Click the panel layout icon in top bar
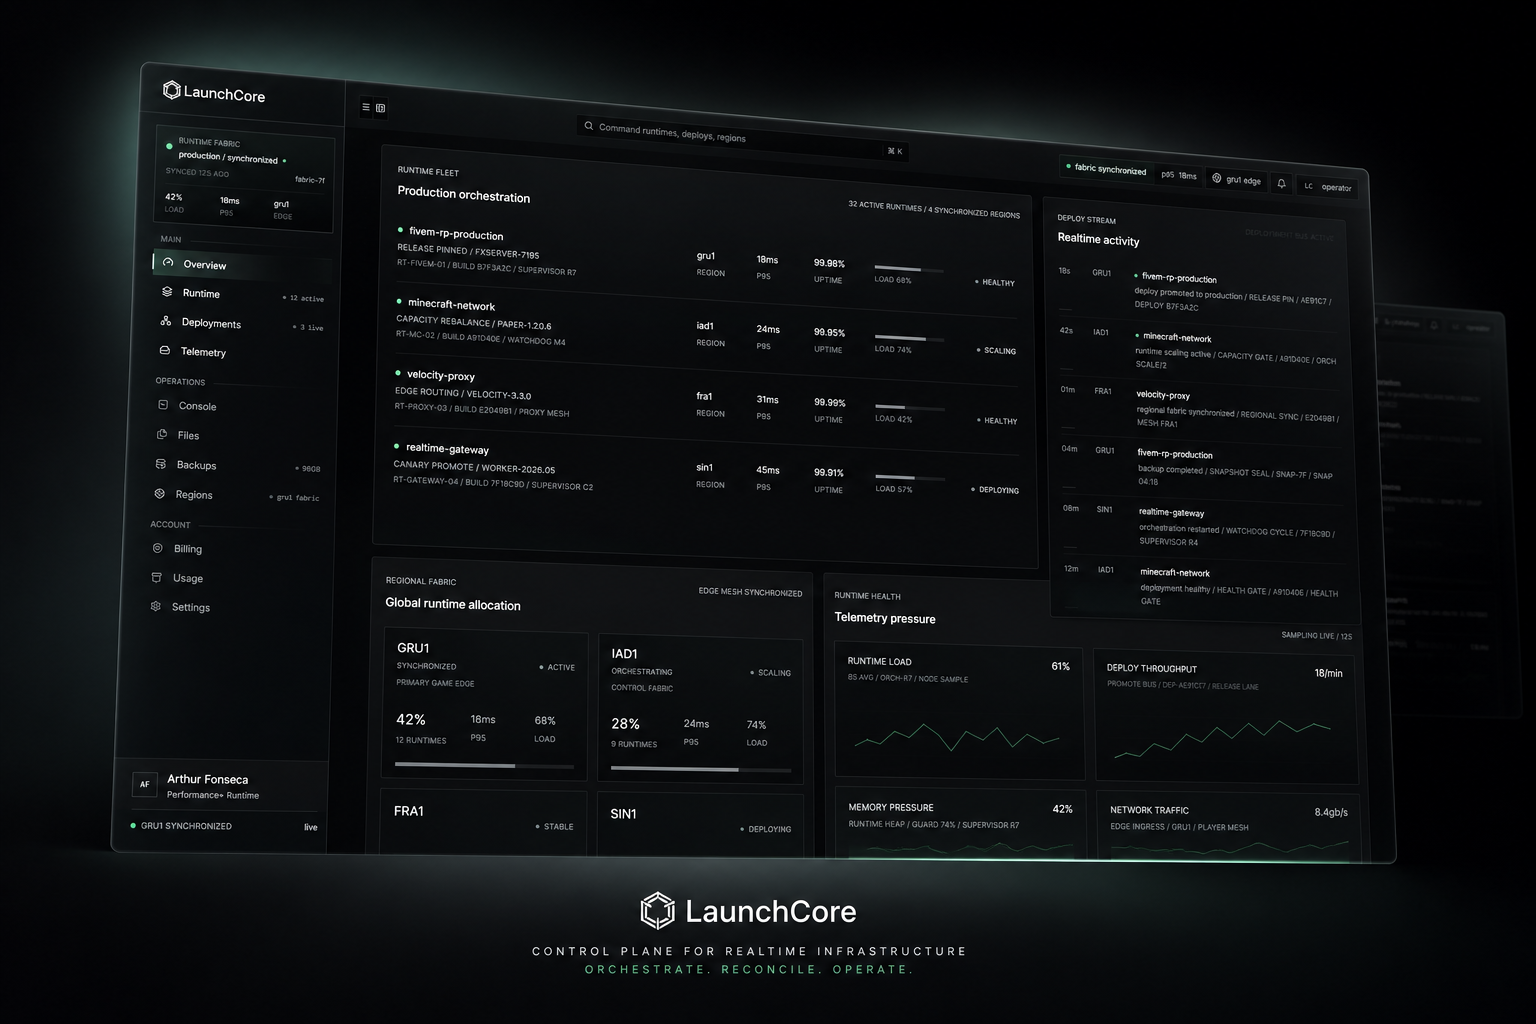Viewport: 1536px width, 1024px height. [x=380, y=108]
